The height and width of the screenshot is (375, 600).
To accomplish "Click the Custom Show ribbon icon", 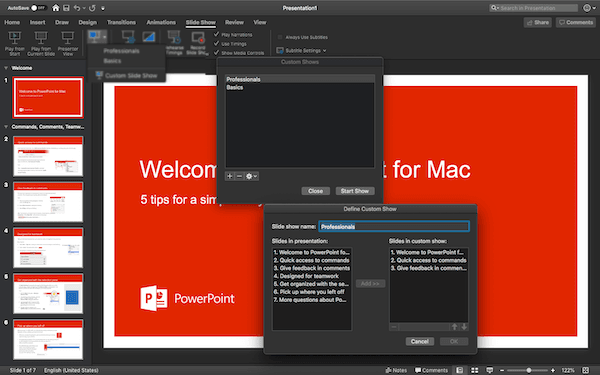I will pos(94,36).
